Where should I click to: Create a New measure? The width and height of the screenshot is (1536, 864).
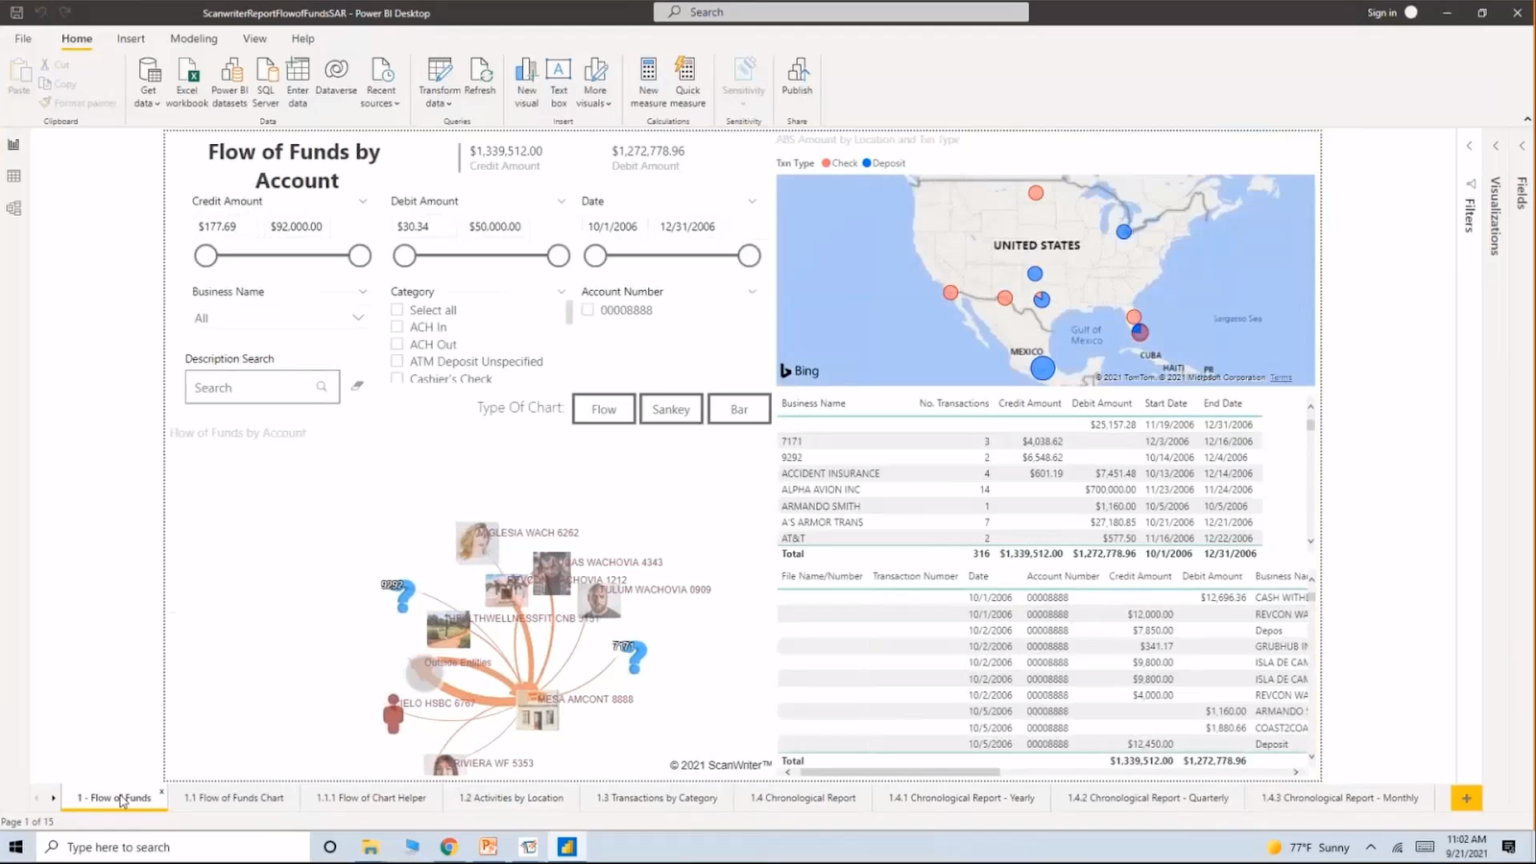648,82
